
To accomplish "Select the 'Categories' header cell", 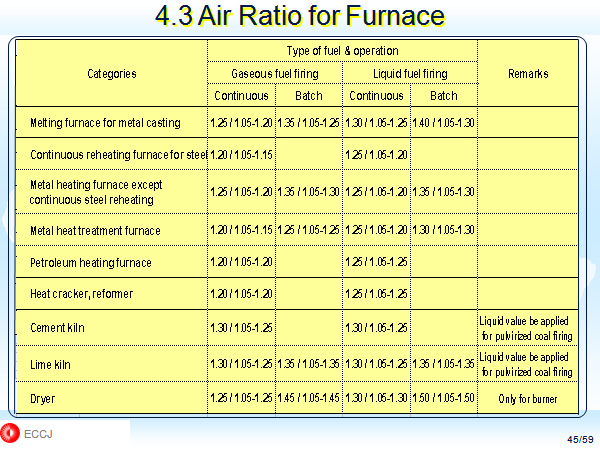I will pos(111,73).
